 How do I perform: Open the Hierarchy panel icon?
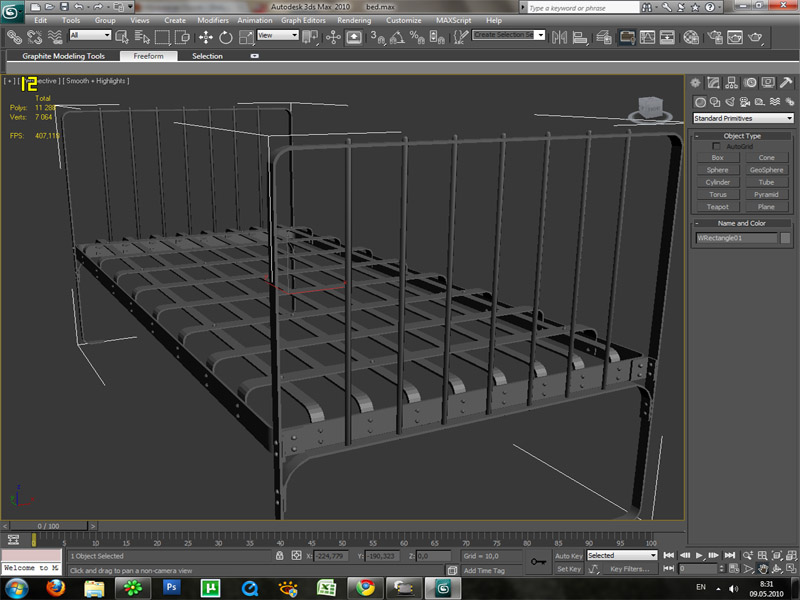[x=732, y=83]
